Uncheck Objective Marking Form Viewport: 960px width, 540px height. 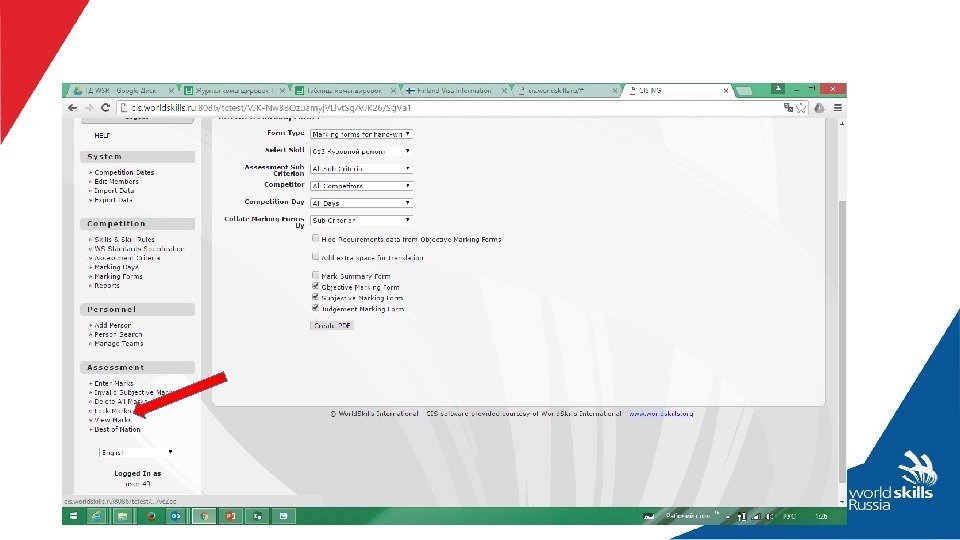pos(315,286)
